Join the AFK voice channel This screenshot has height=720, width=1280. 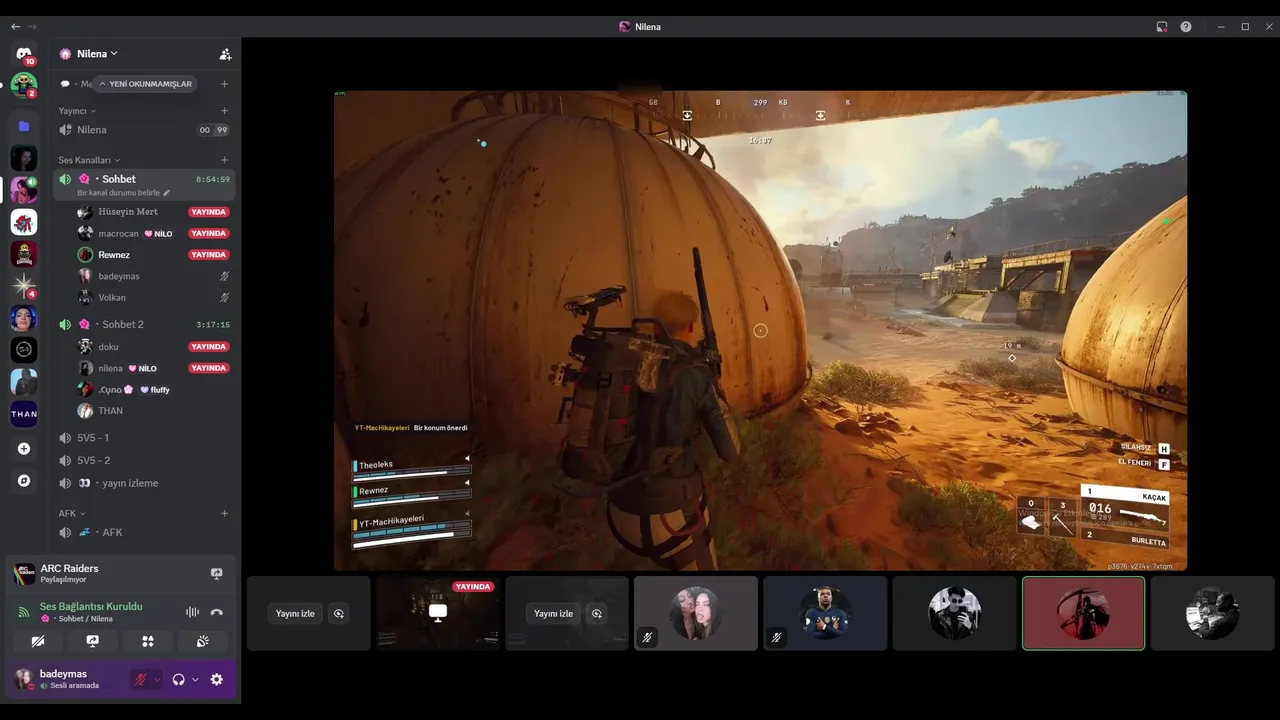tap(145, 532)
